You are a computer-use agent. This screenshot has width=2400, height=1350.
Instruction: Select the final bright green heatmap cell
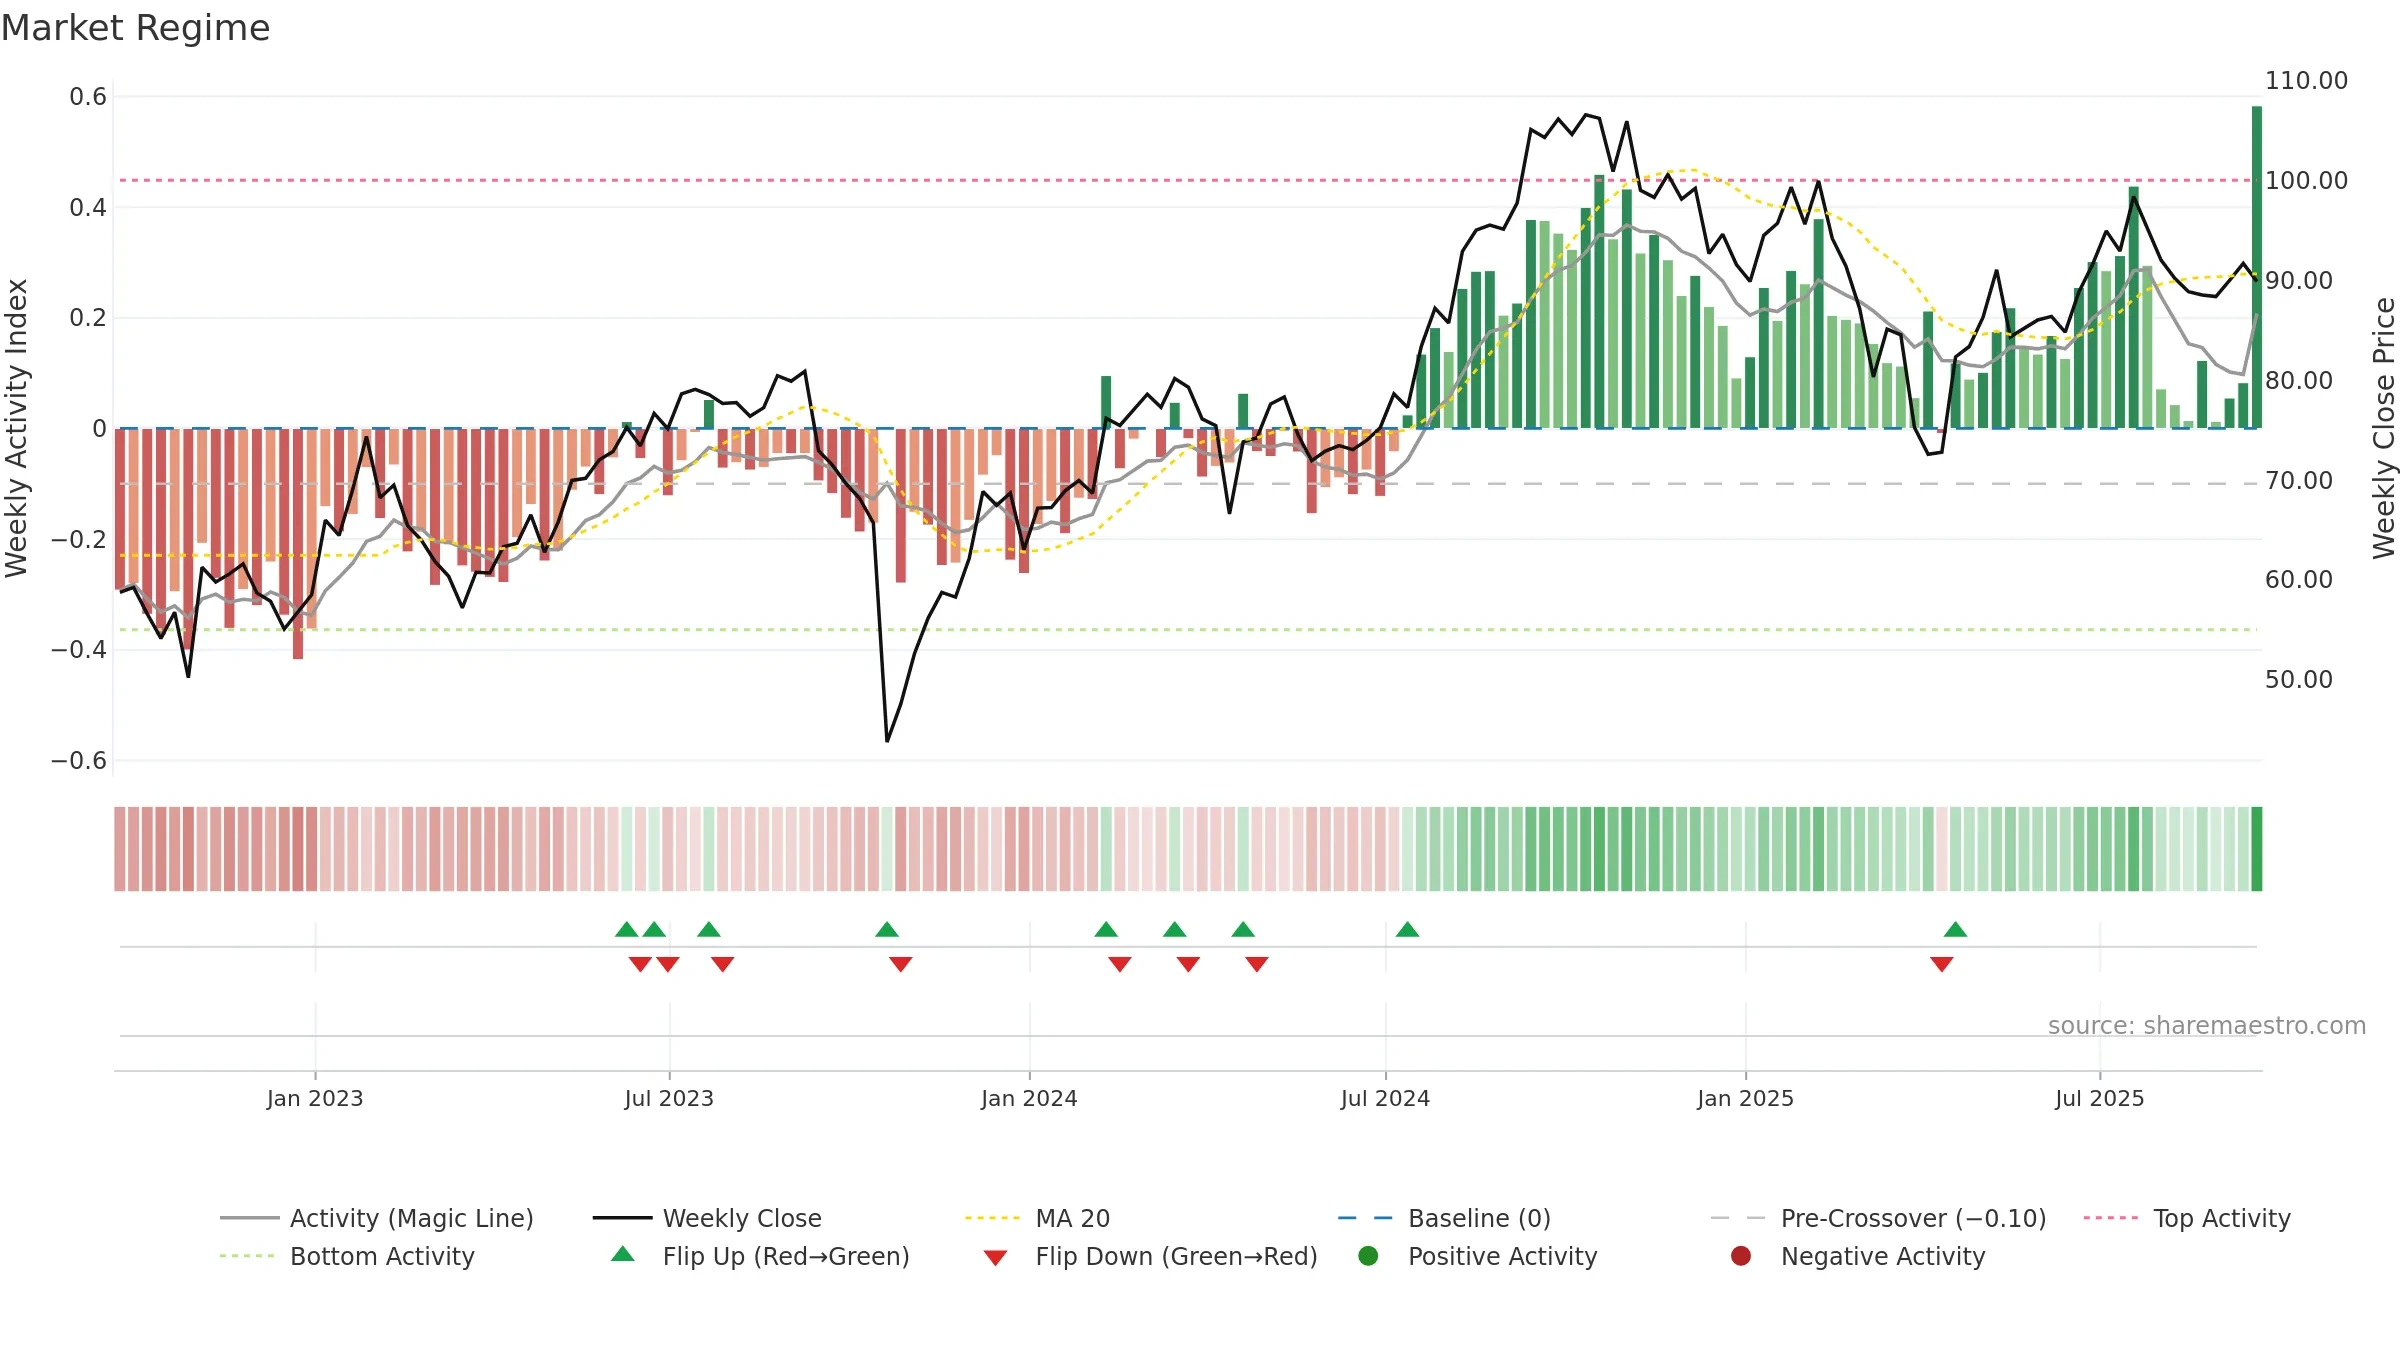2257,849
